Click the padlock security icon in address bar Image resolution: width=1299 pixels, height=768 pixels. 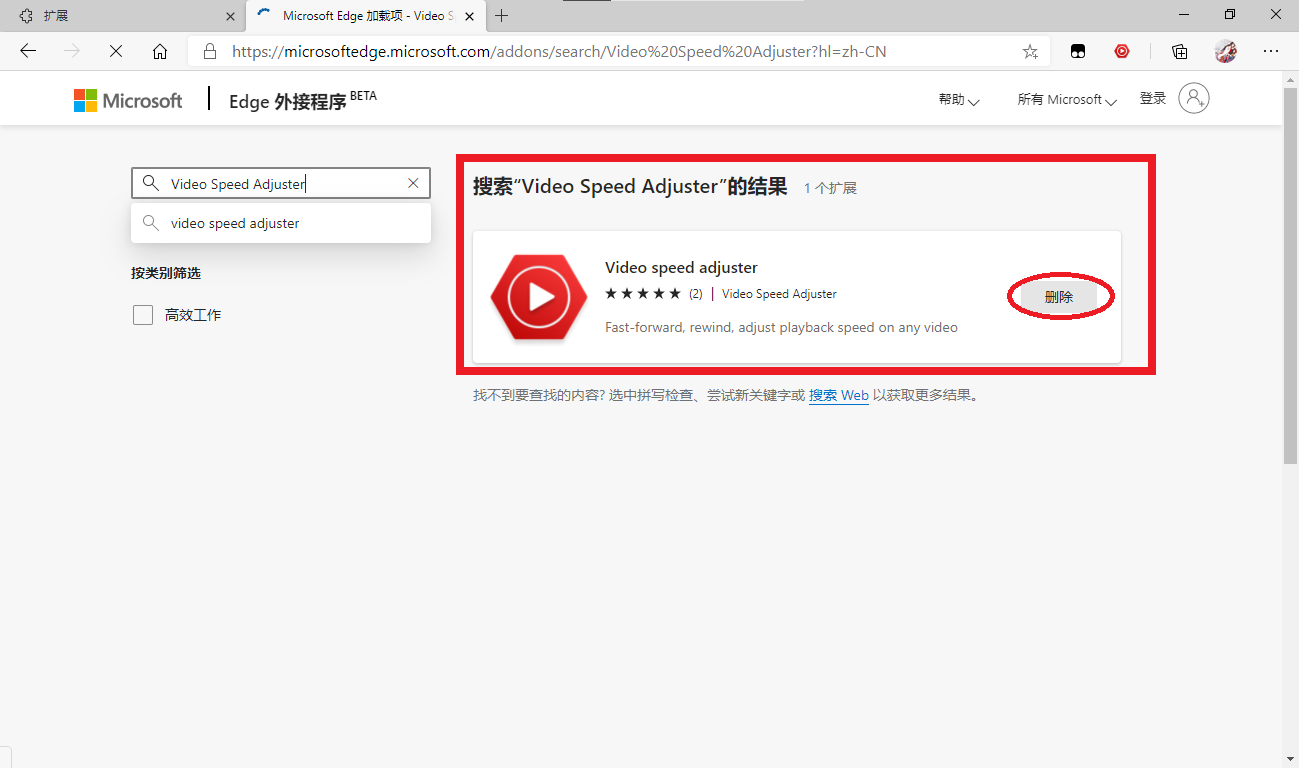(x=209, y=51)
